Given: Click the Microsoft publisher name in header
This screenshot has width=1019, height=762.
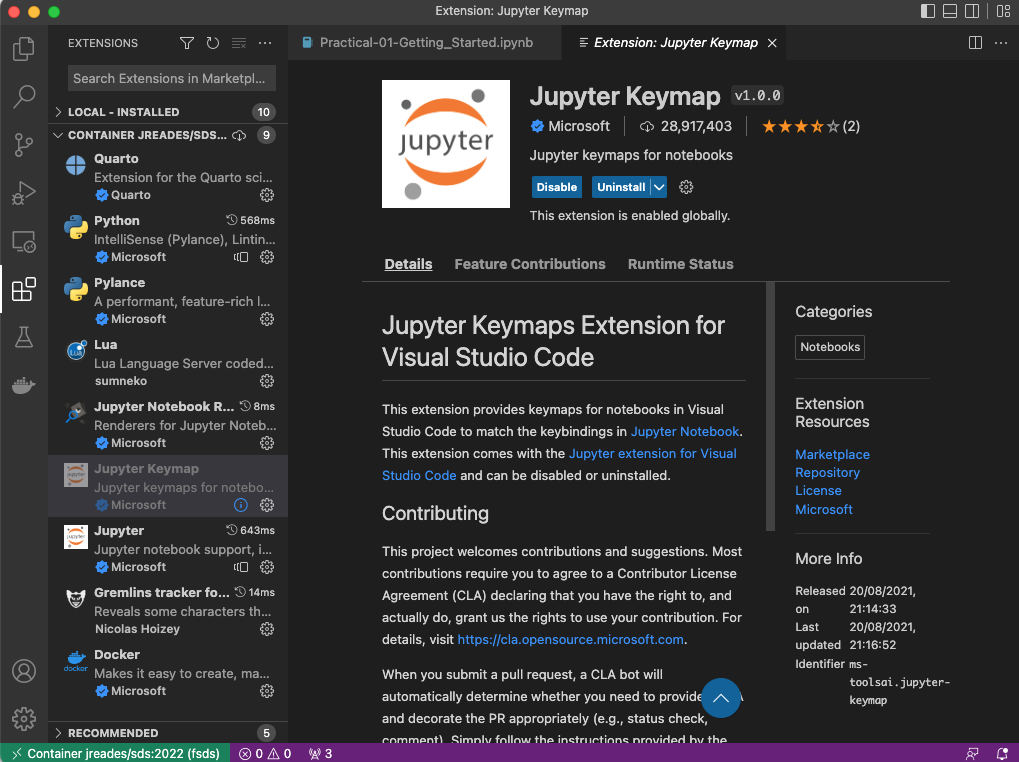Looking at the screenshot, I should tap(578, 126).
